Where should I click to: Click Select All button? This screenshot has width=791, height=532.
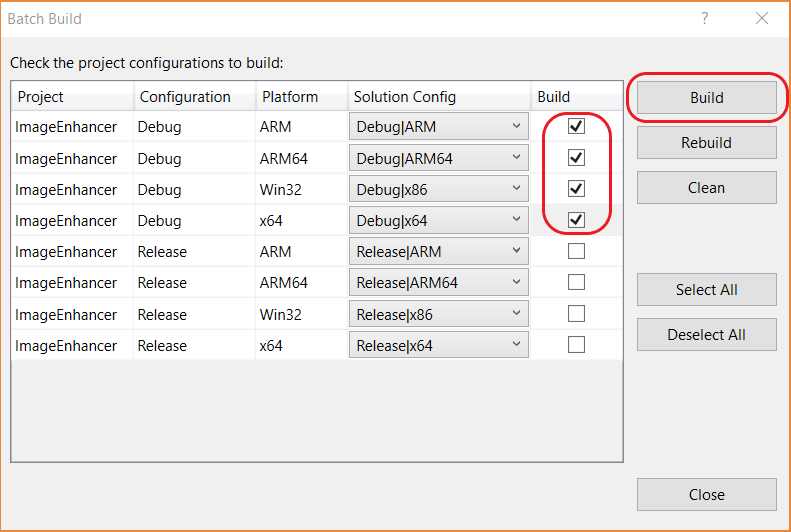(x=706, y=289)
